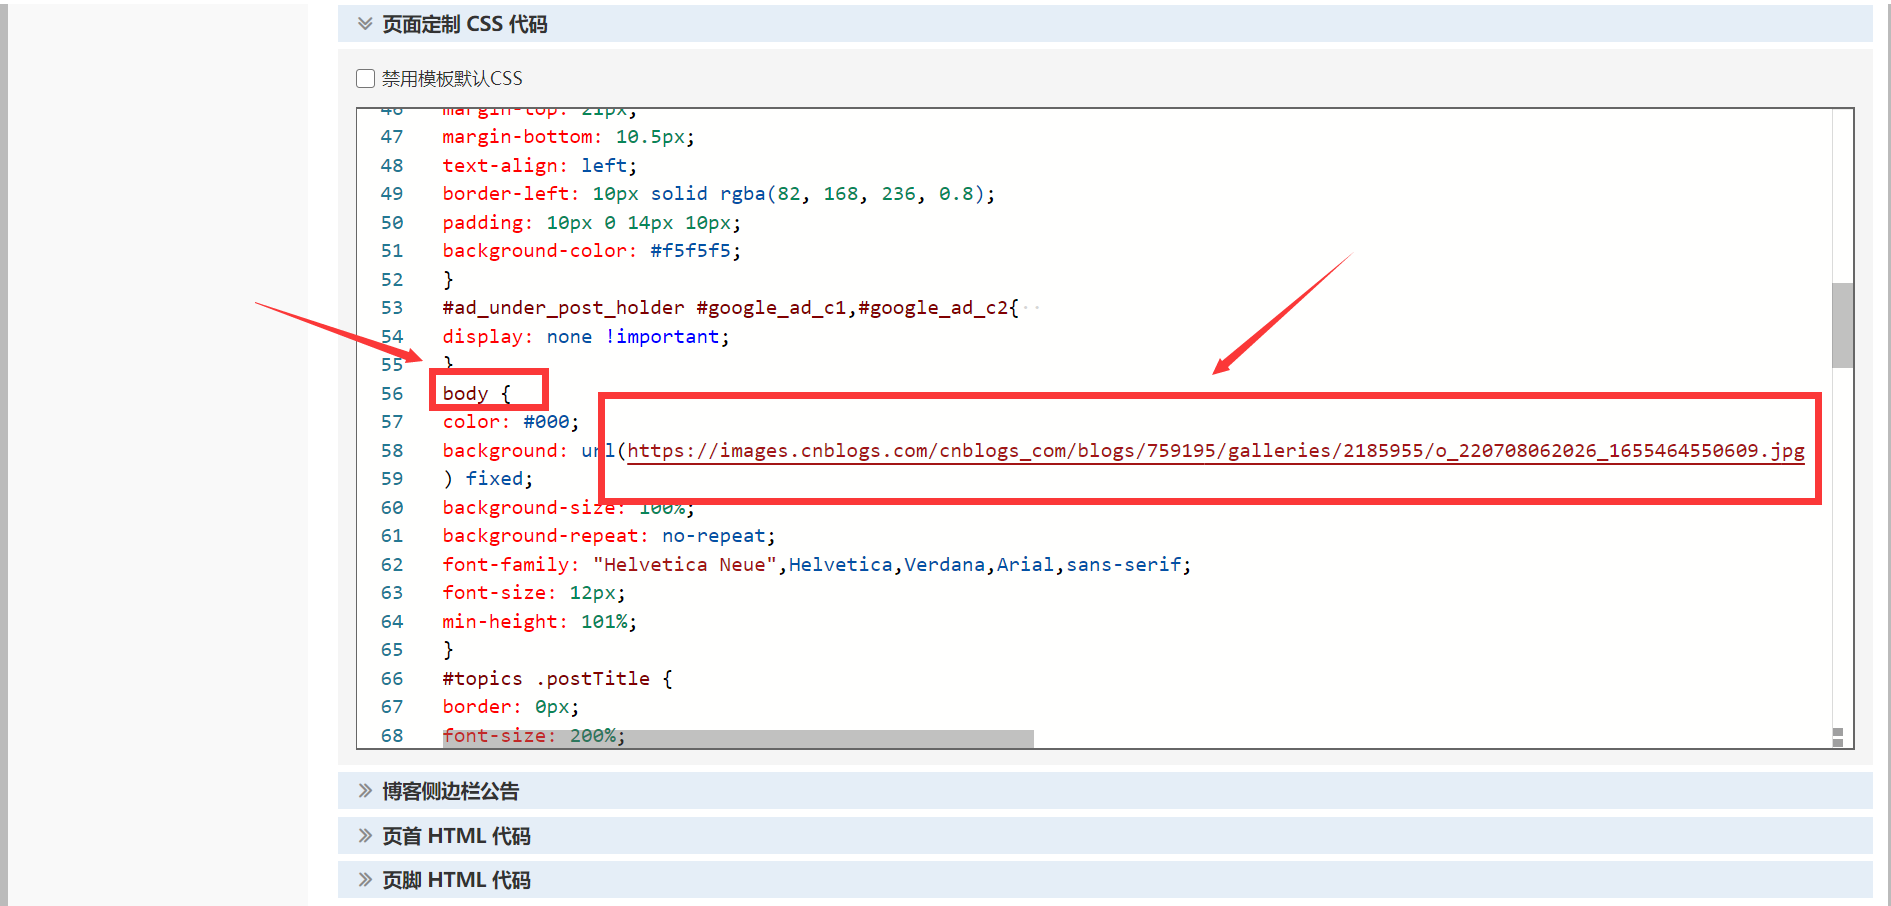Expand the 页首 HTML 代码 section
This screenshot has width=1891, height=906.
(x=456, y=836)
